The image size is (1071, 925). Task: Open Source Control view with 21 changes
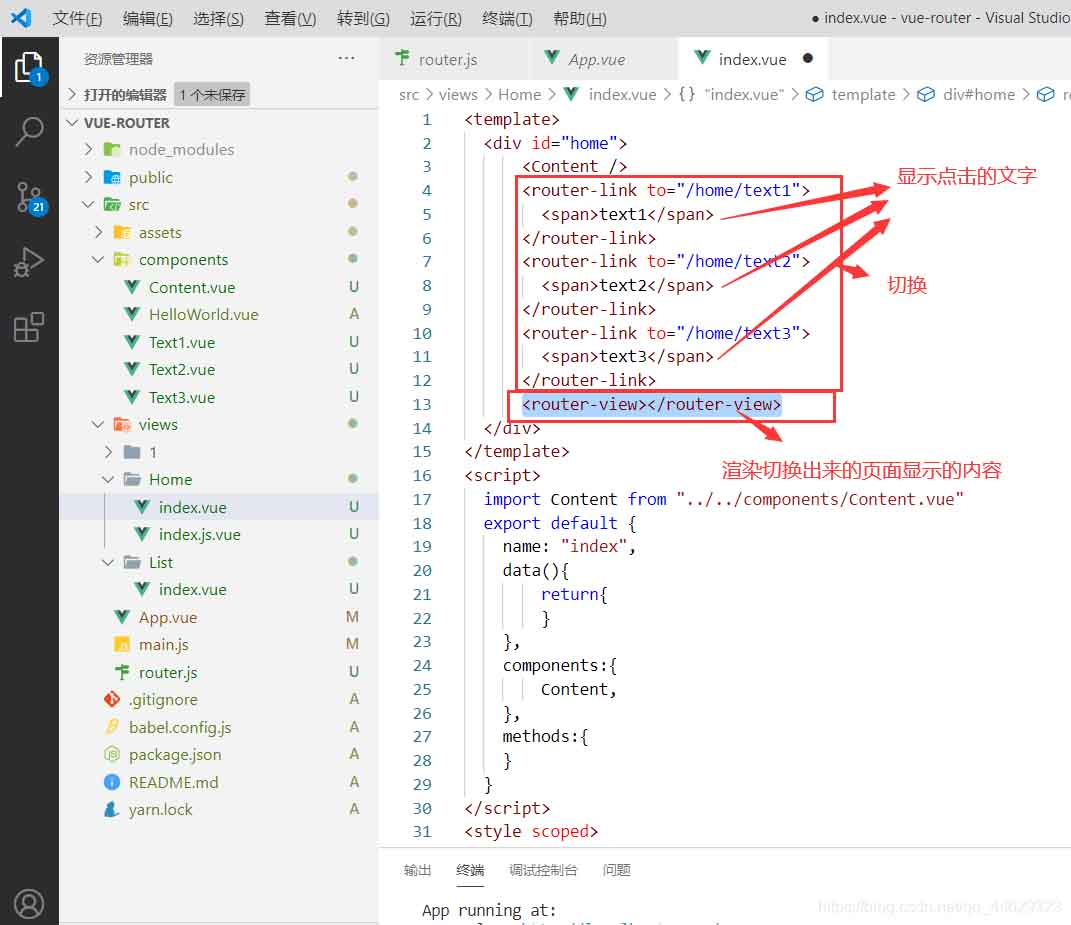coord(31,199)
